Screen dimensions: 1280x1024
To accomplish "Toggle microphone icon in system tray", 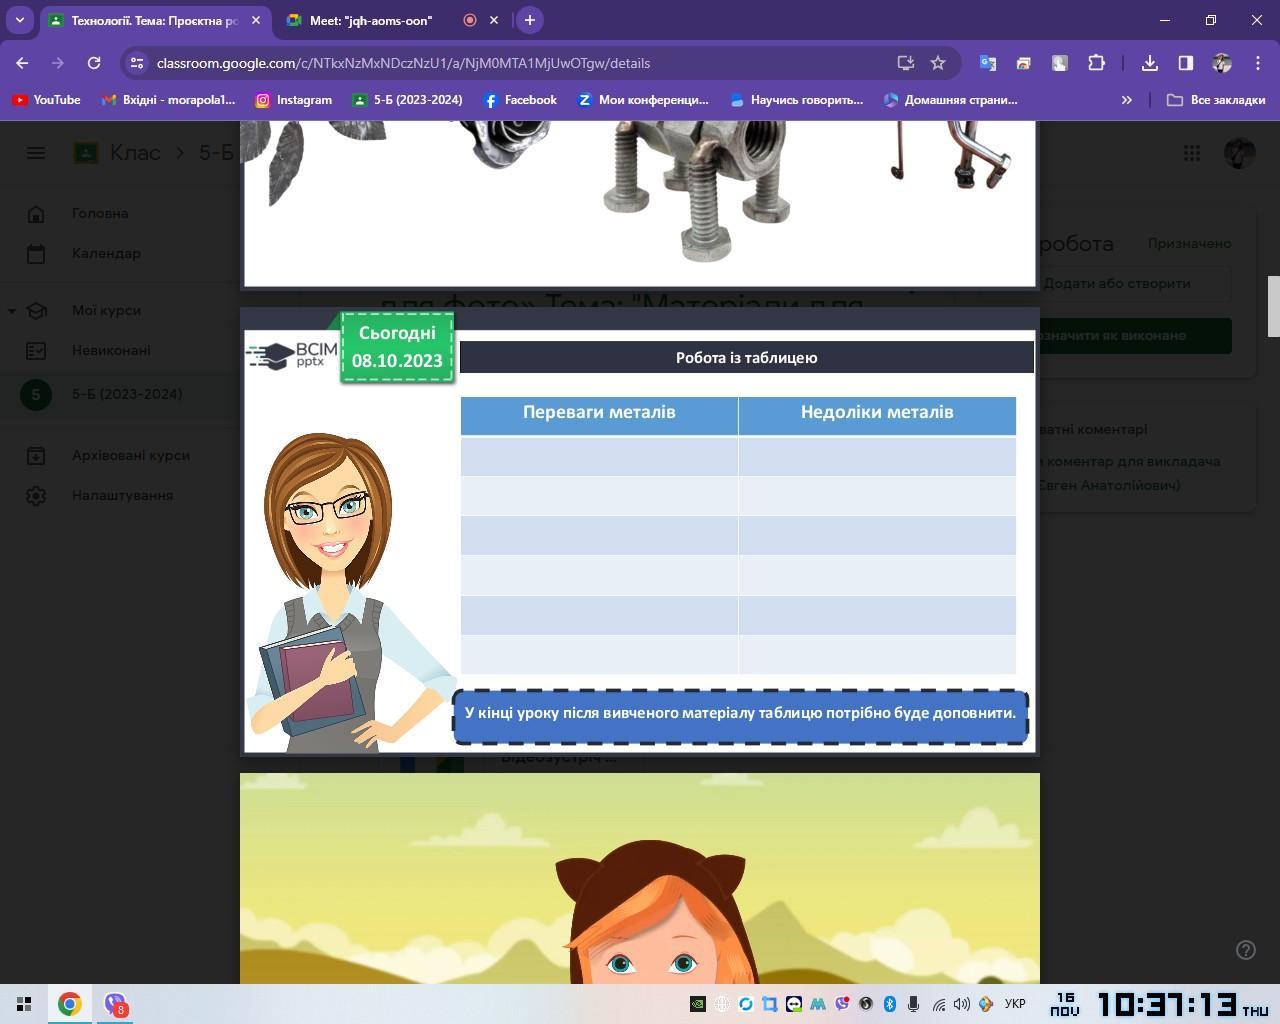I will [x=913, y=1004].
